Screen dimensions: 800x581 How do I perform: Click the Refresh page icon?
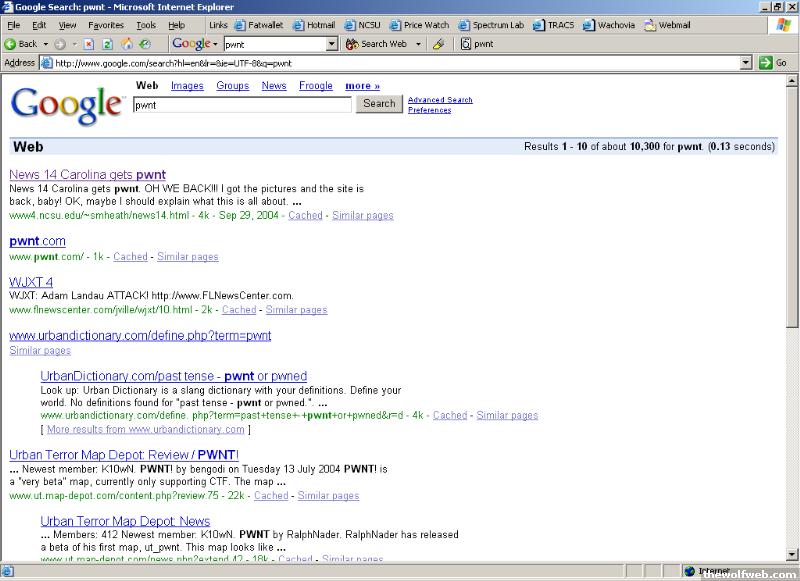[108, 44]
